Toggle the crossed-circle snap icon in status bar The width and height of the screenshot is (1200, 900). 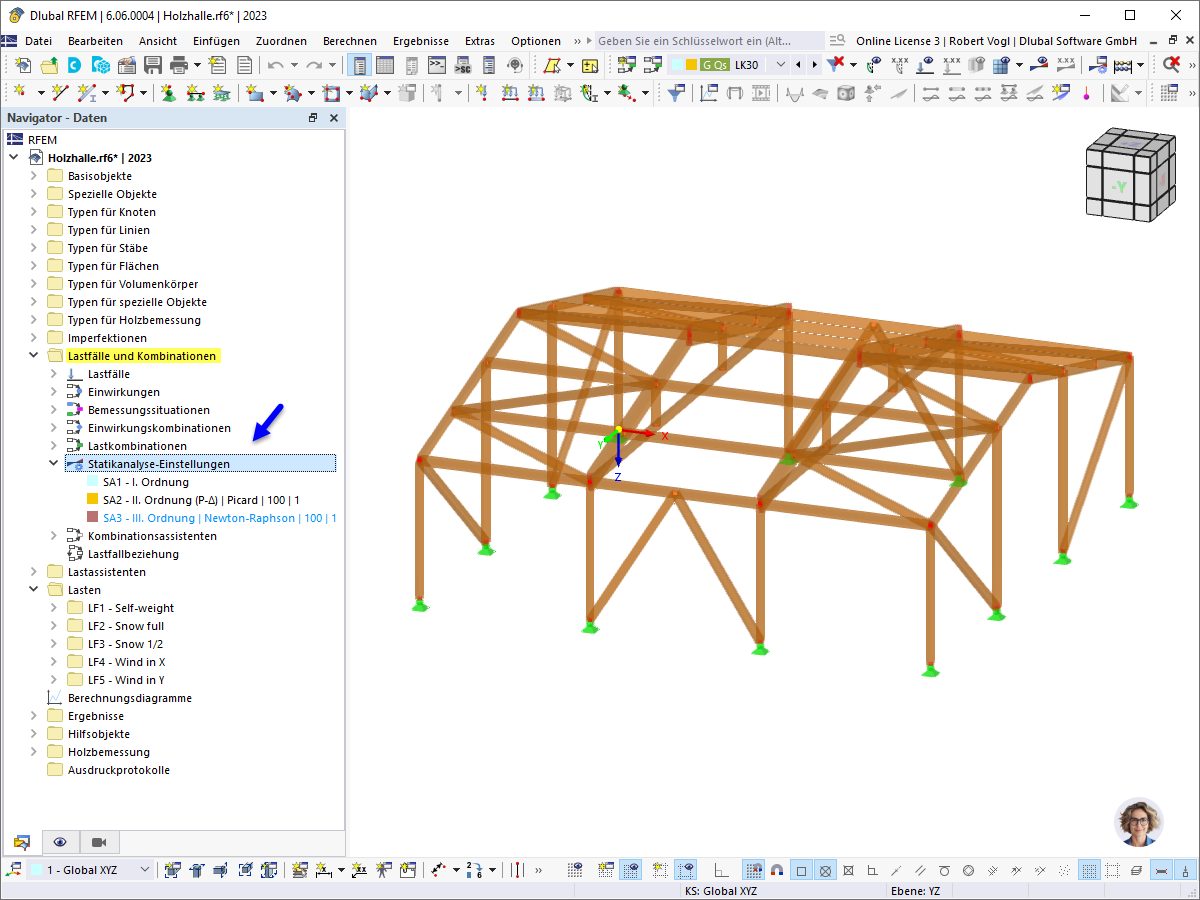pos(826,870)
